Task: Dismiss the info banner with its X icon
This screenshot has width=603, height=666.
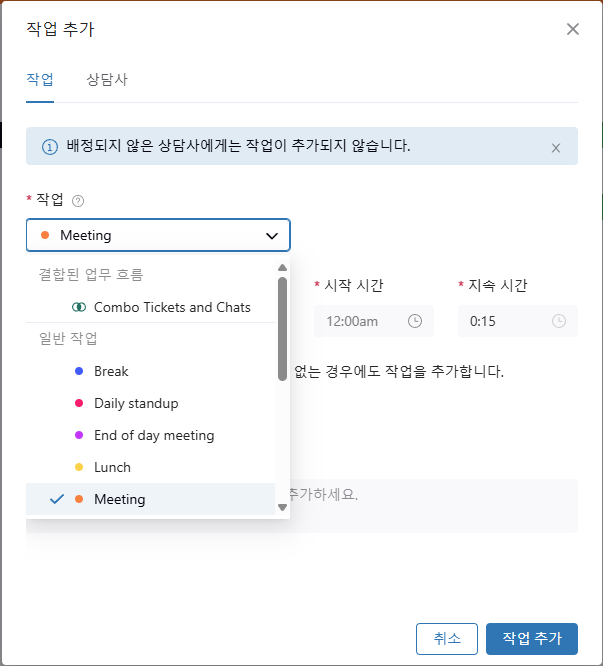Action: 556,148
